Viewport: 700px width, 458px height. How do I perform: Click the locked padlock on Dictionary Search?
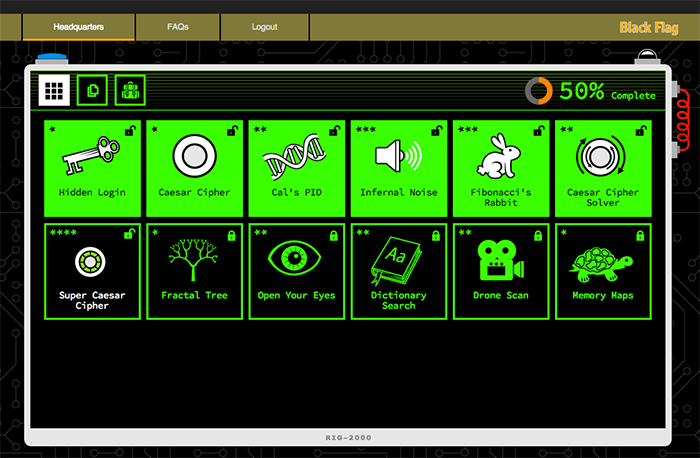pyautogui.click(x=436, y=235)
